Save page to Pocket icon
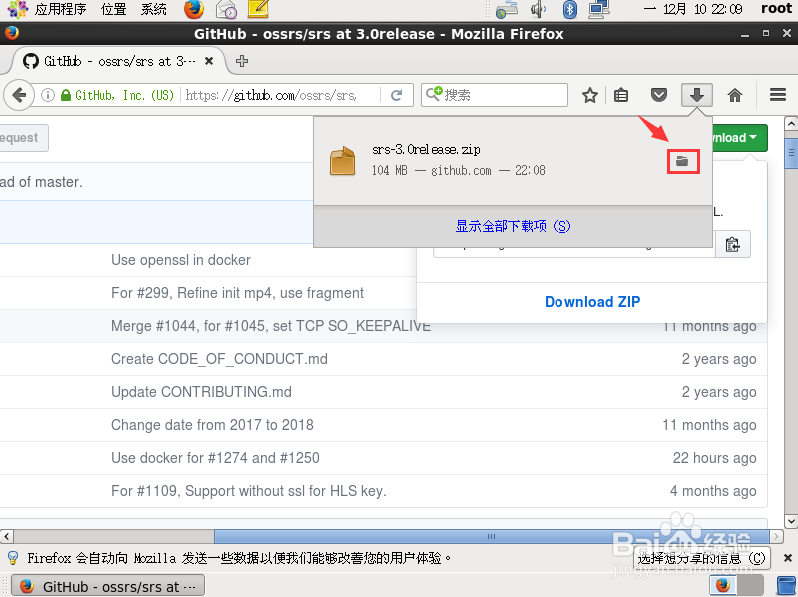 tap(659, 95)
